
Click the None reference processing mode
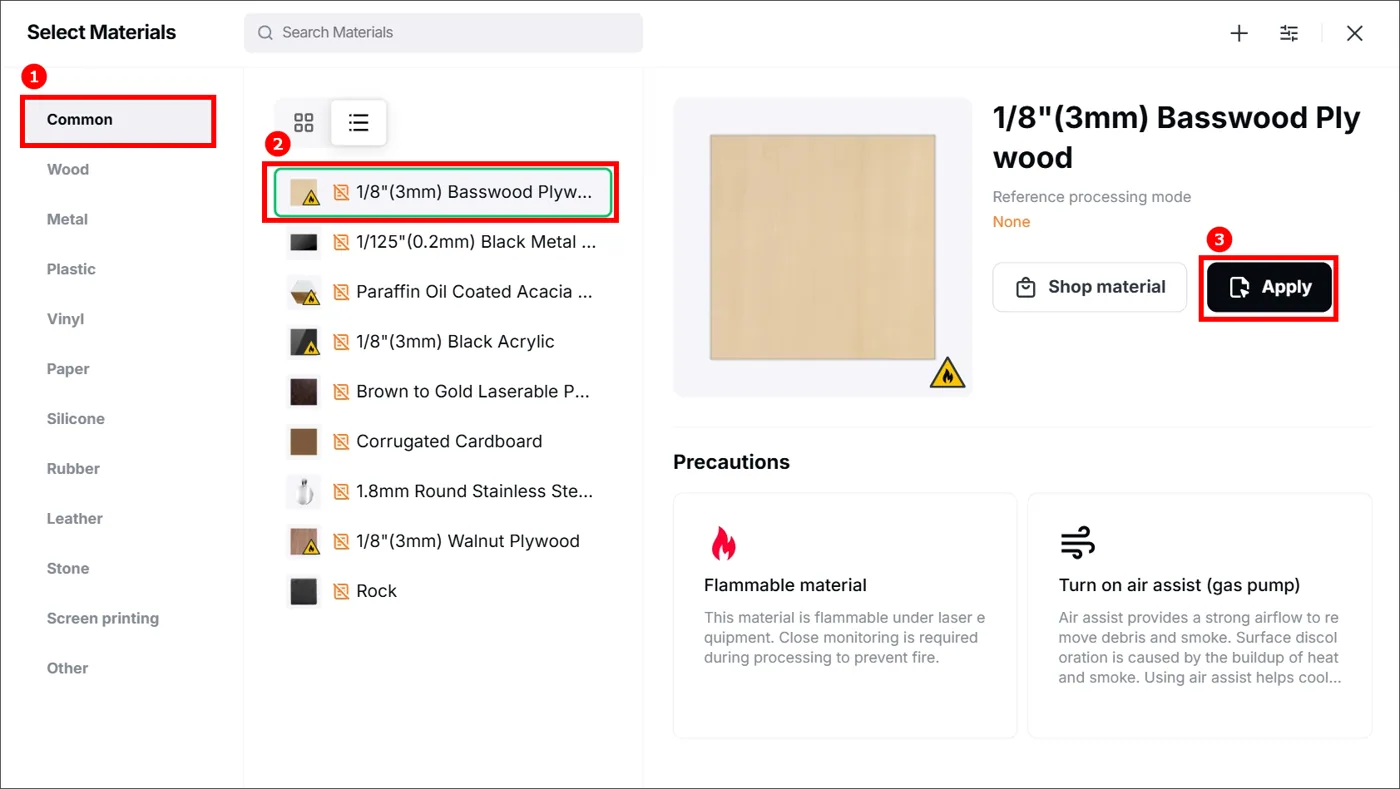(x=1011, y=222)
